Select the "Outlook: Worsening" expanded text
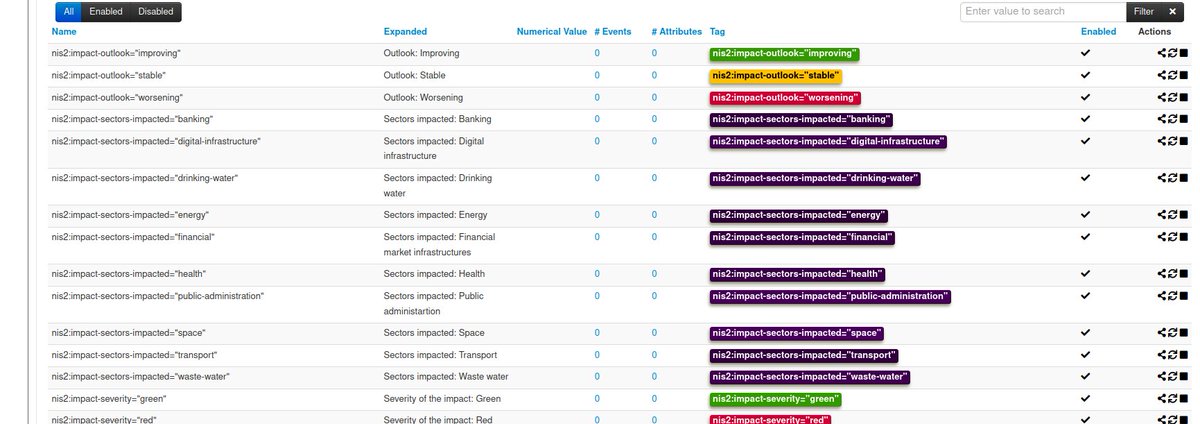 click(424, 98)
